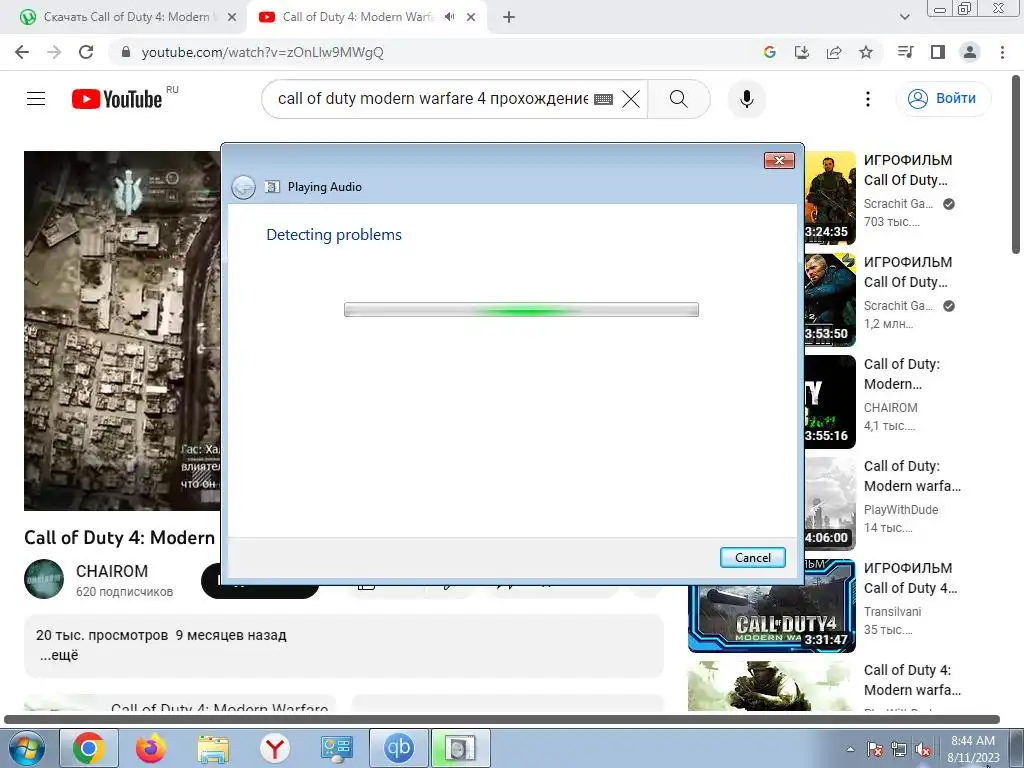Open the clock showing 8:44 AM

(x=973, y=749)
